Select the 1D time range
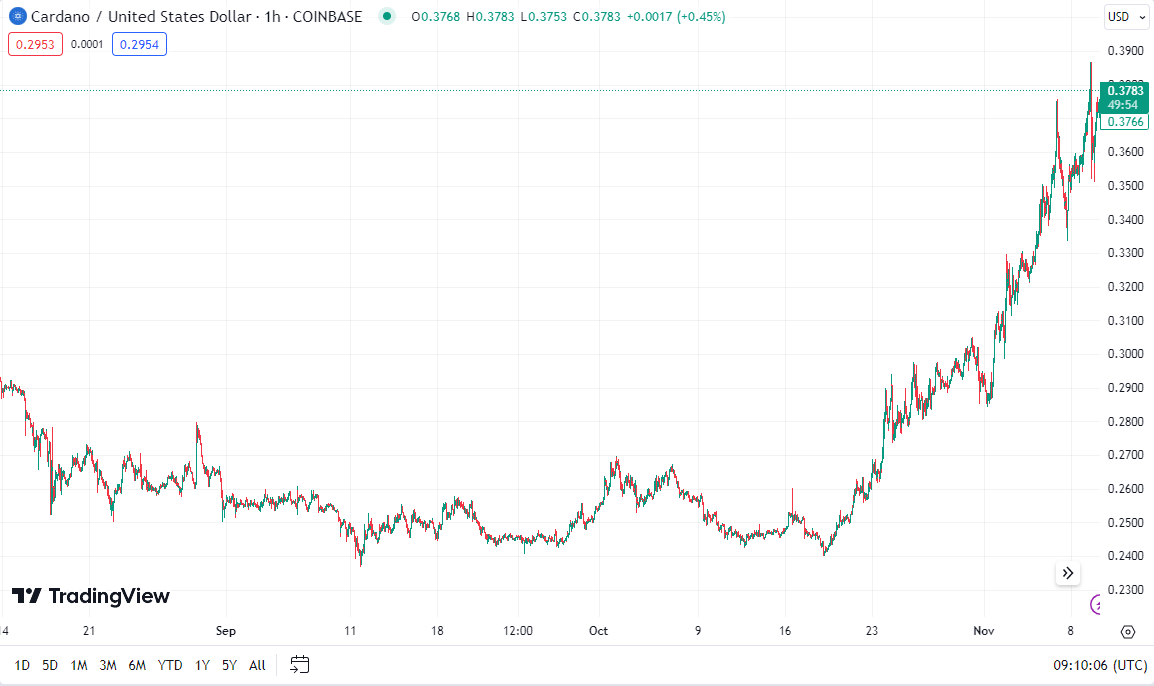1154x686 pixels. click(x=22, y=665)
